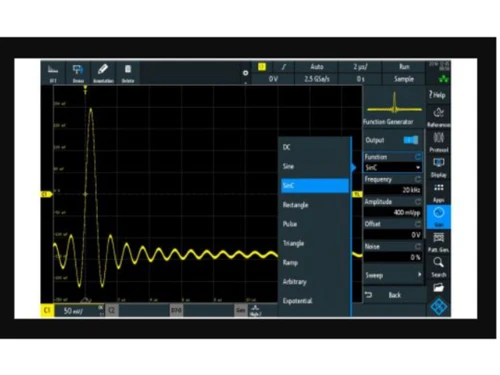
Task: Click the horizontal position 0 s field
Action: click(x=360, y=79)
